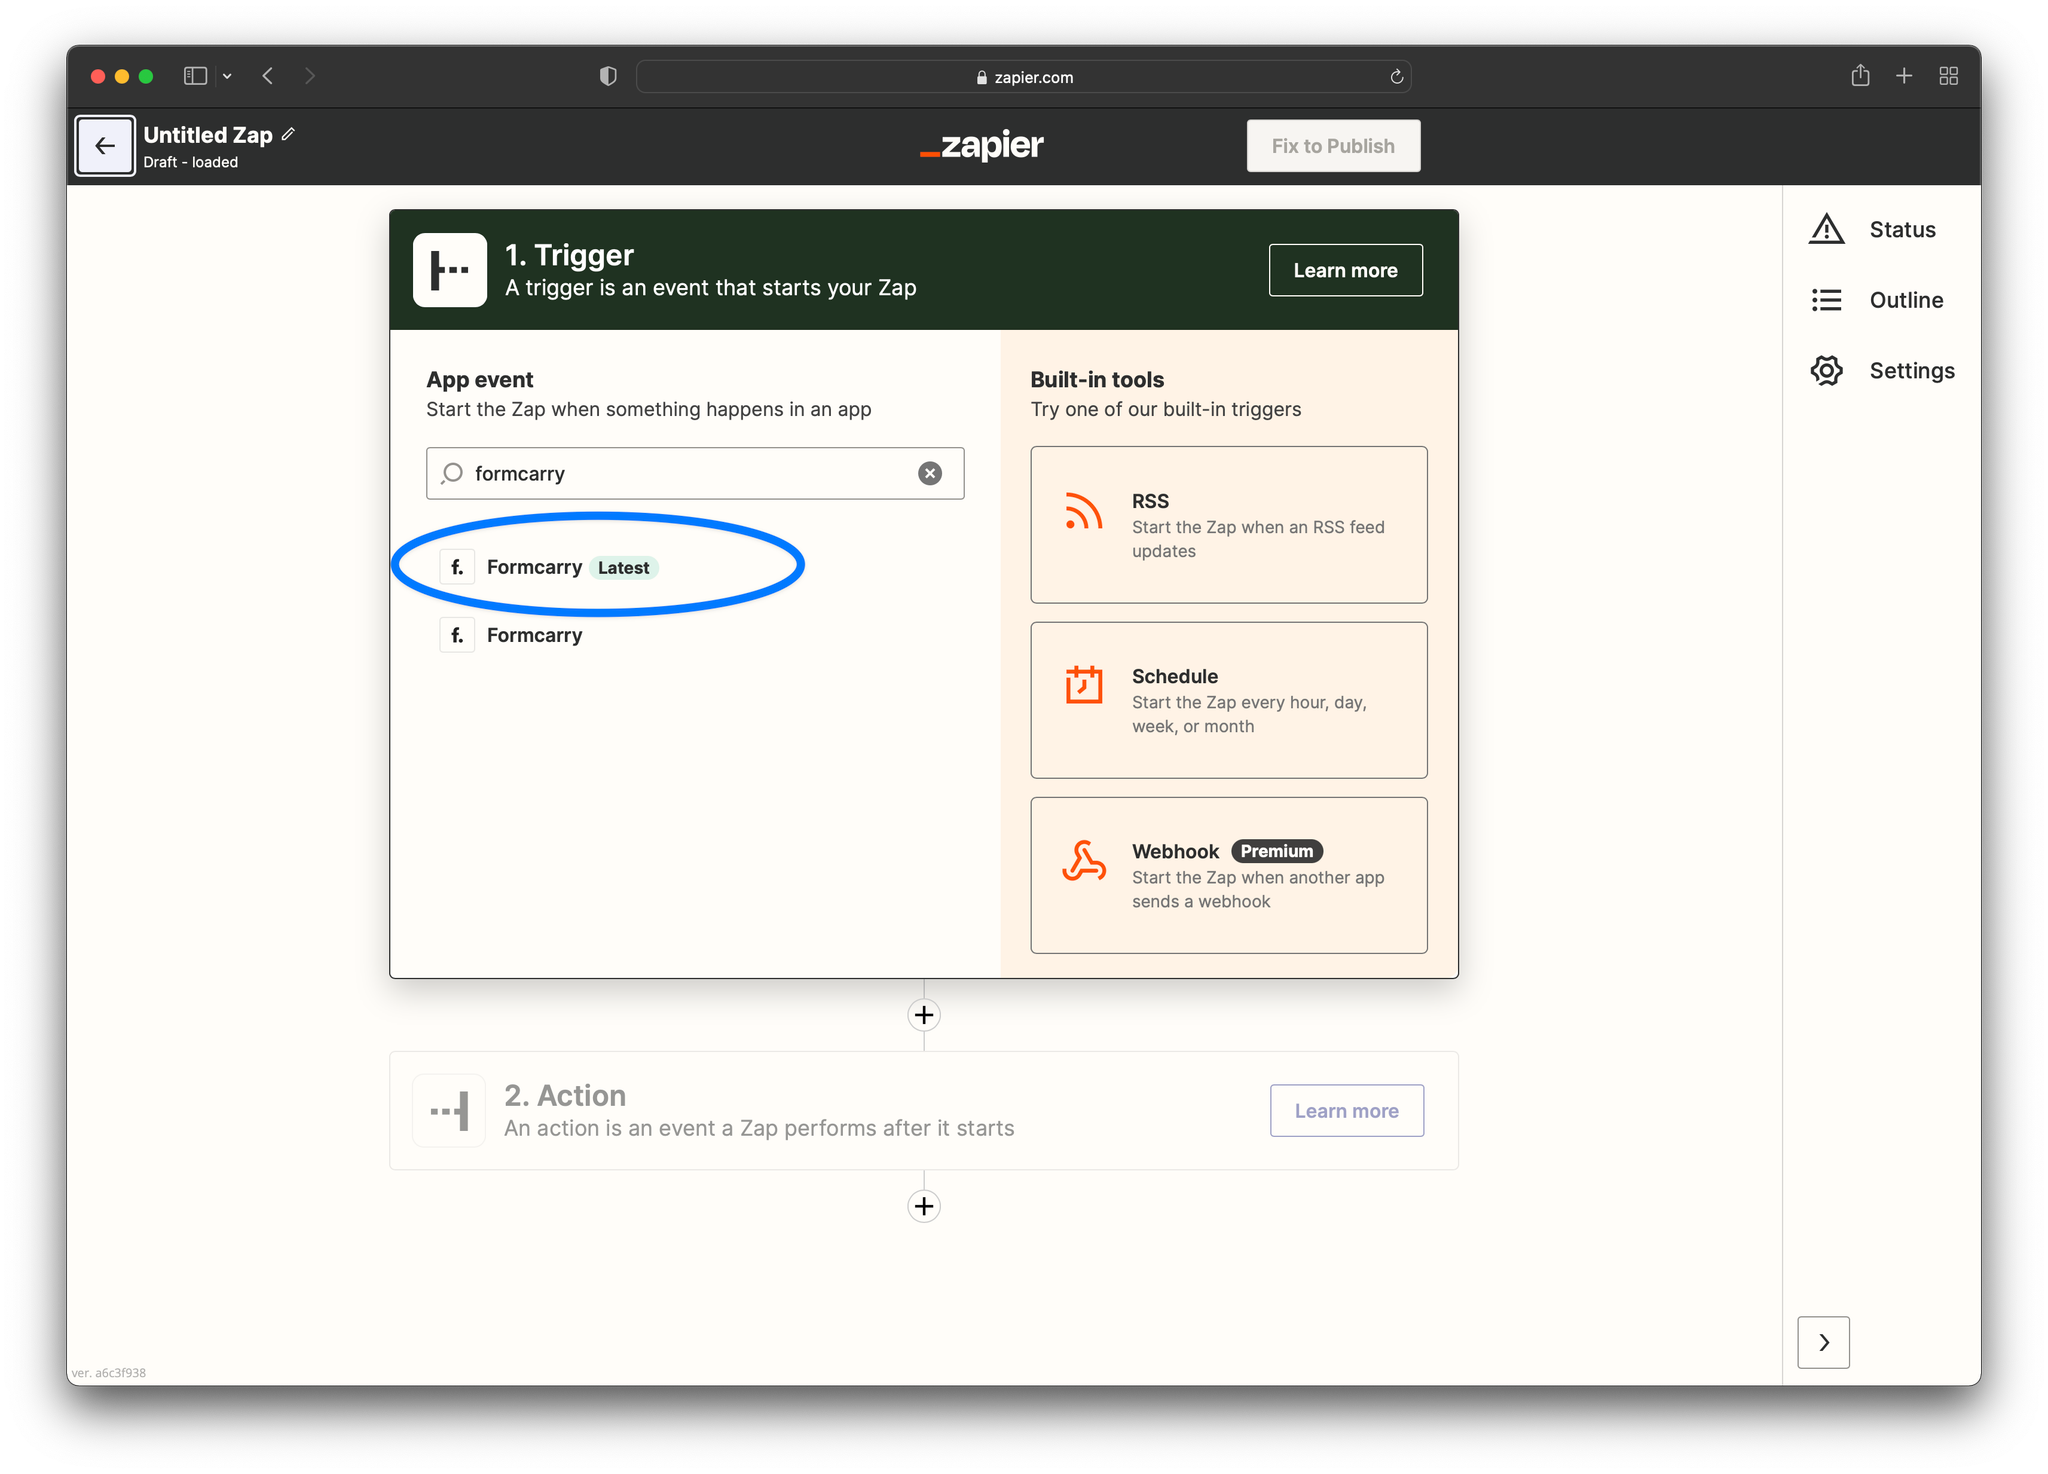Screen dimensions: 2048x1474
Task: Click the Zapier logo in the header
Action: 981,146
